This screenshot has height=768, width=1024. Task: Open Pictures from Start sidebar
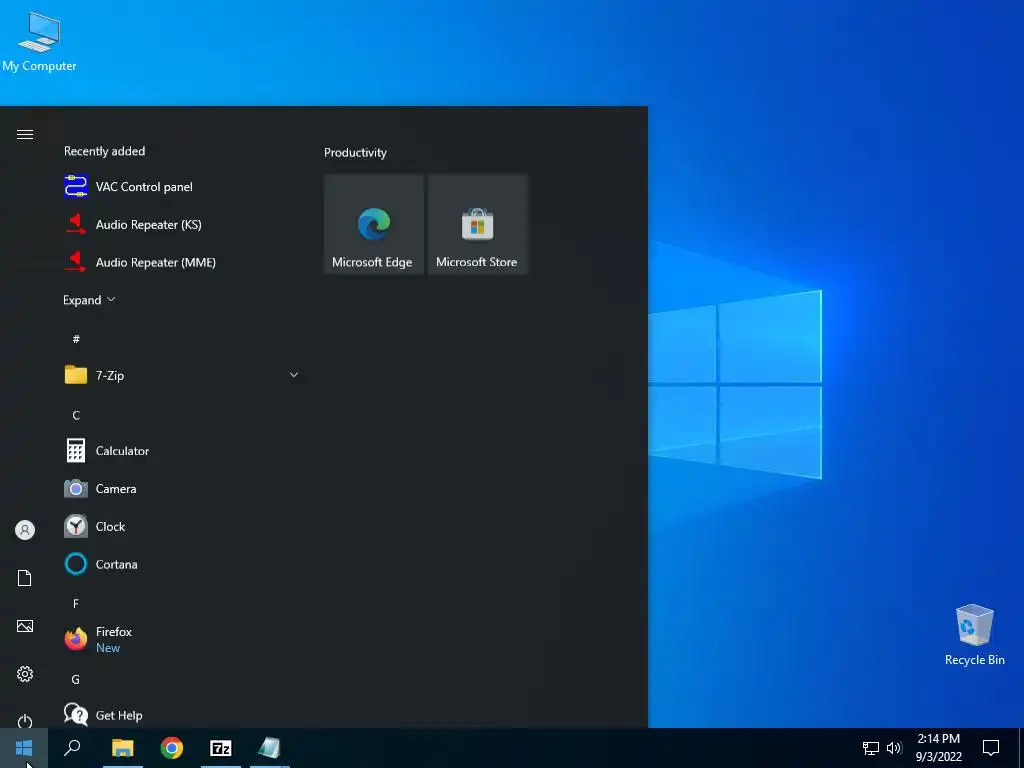pos(25,626)
